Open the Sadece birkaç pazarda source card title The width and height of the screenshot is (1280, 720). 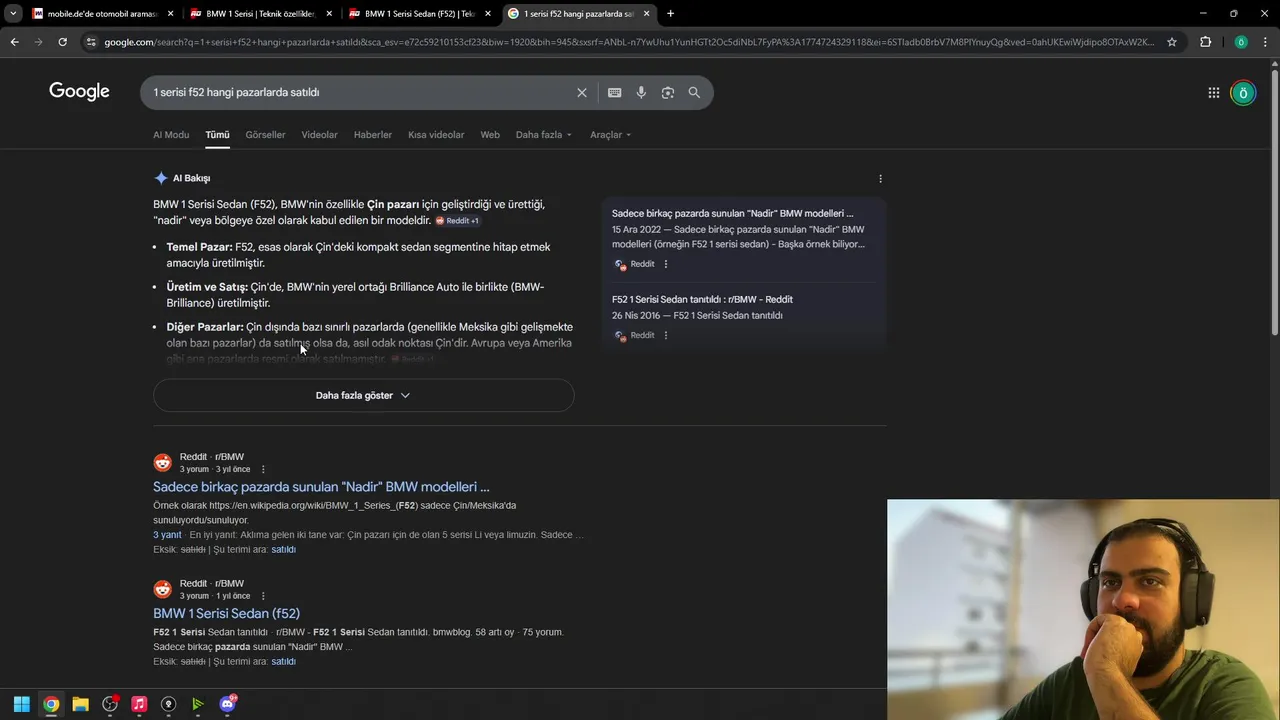(x=732, y=213)
